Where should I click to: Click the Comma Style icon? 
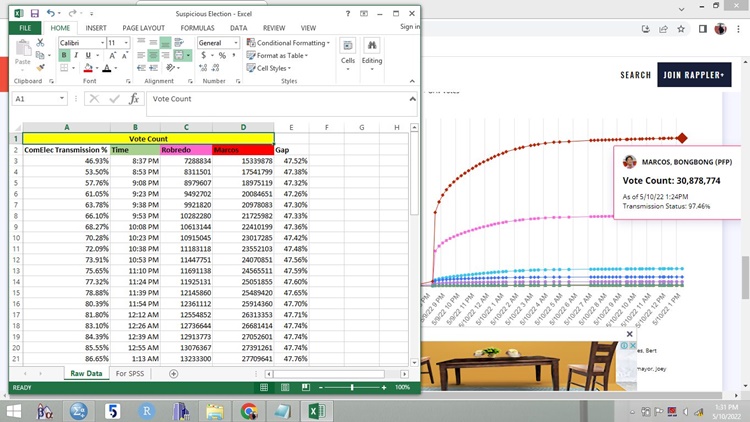[234, 56]
